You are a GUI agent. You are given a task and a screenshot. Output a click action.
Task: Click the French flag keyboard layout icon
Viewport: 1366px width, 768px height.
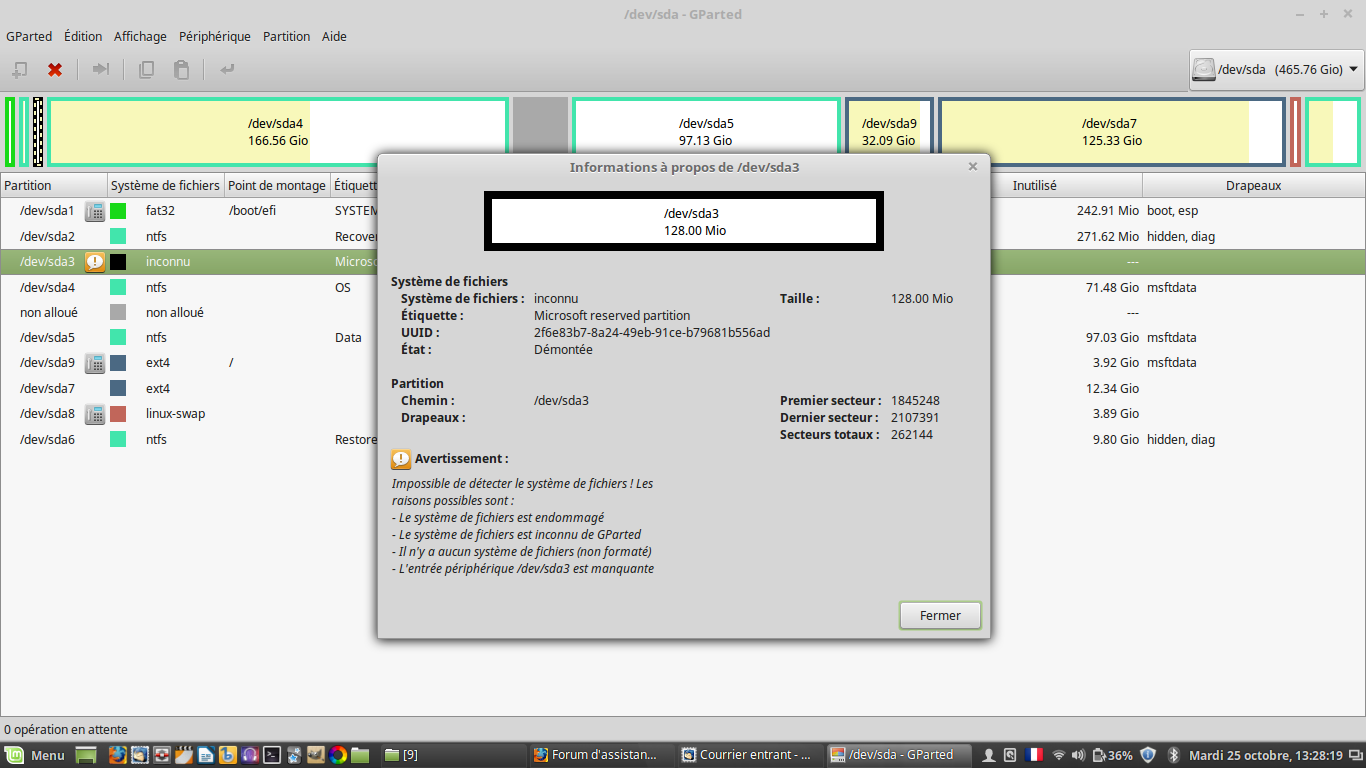pyautogui.click(x=1034, y=755)
